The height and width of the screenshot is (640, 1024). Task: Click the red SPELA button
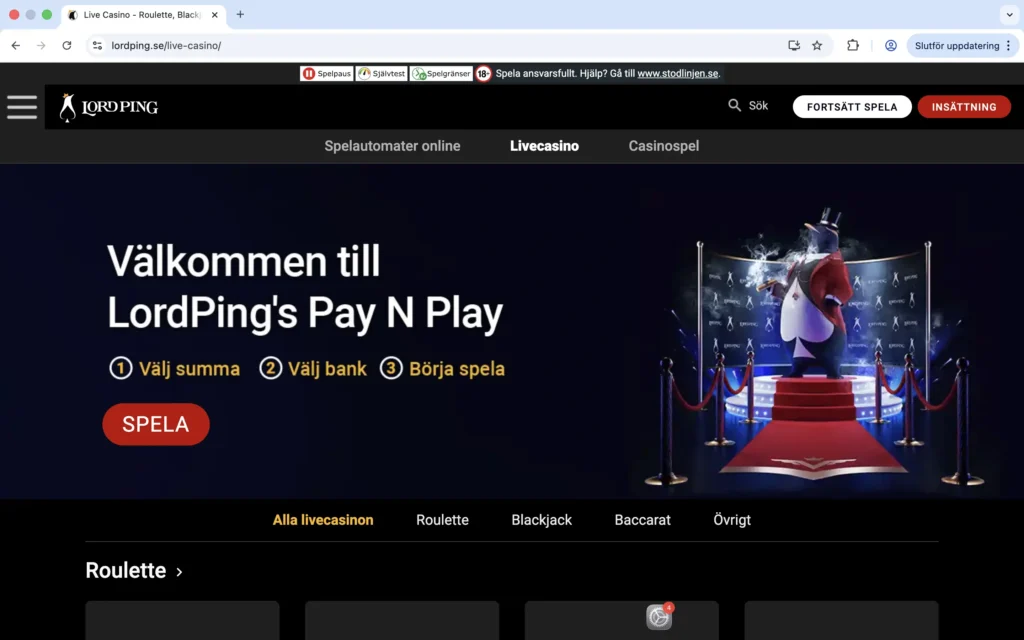coord(155,424)
